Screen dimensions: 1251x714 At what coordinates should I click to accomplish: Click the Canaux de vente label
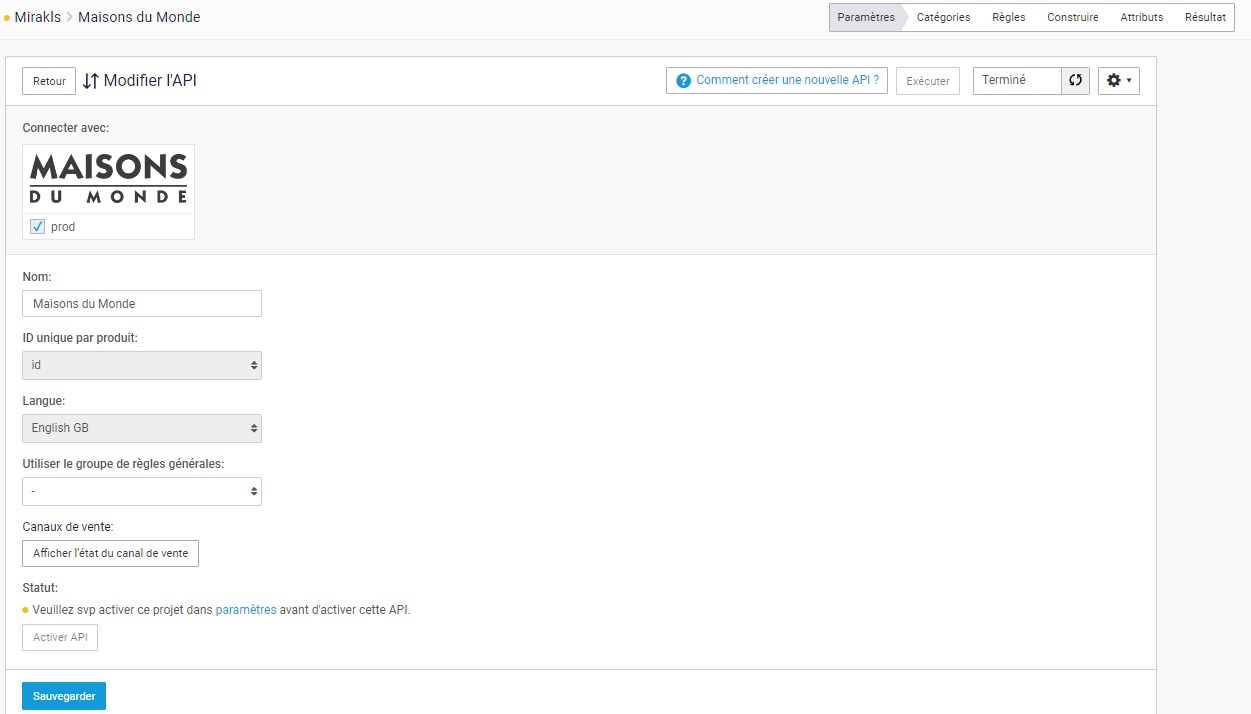pos(67,526)
